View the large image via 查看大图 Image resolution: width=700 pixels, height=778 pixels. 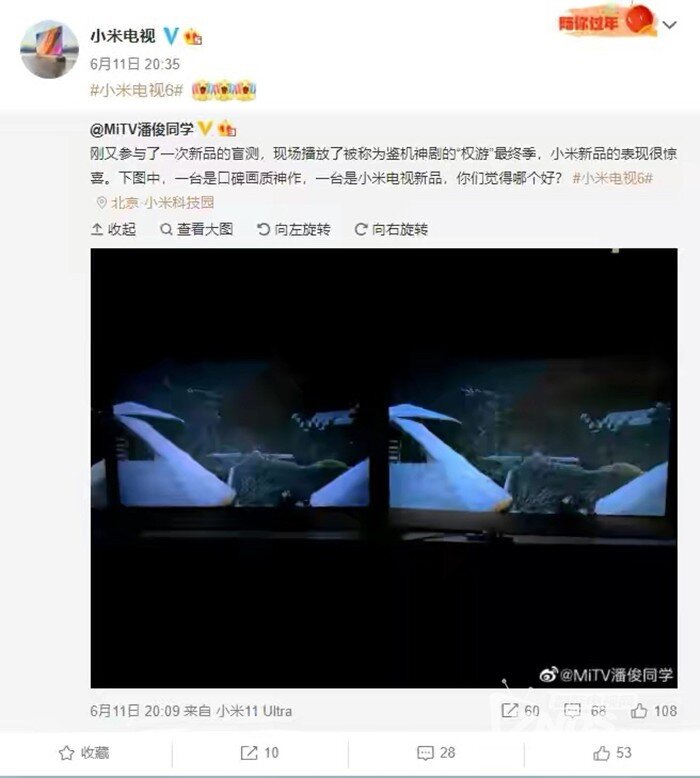click(x=196, y=229)
